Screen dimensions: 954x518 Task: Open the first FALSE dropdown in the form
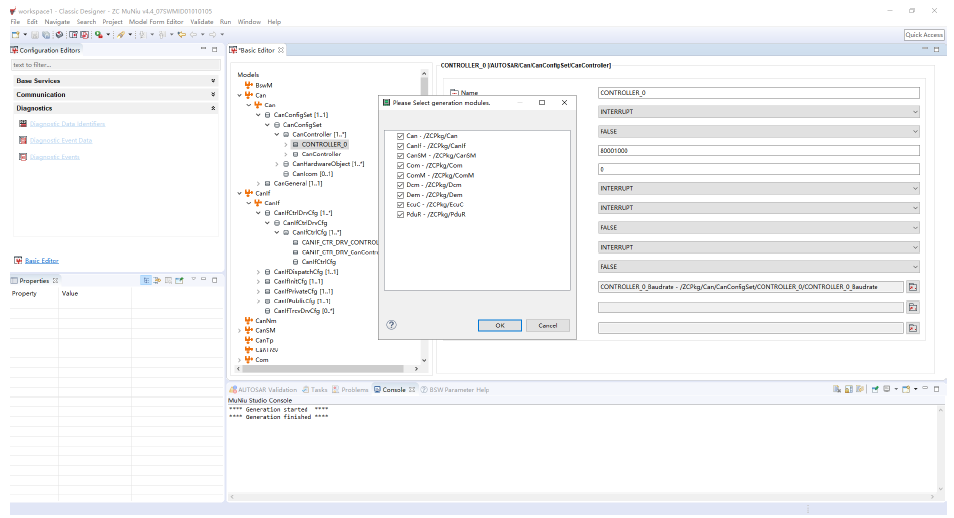click(759, 131)
